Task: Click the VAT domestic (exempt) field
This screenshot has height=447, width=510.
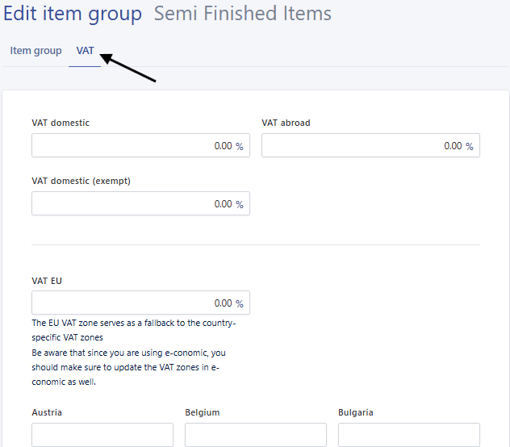Action: tap(140, 203)
